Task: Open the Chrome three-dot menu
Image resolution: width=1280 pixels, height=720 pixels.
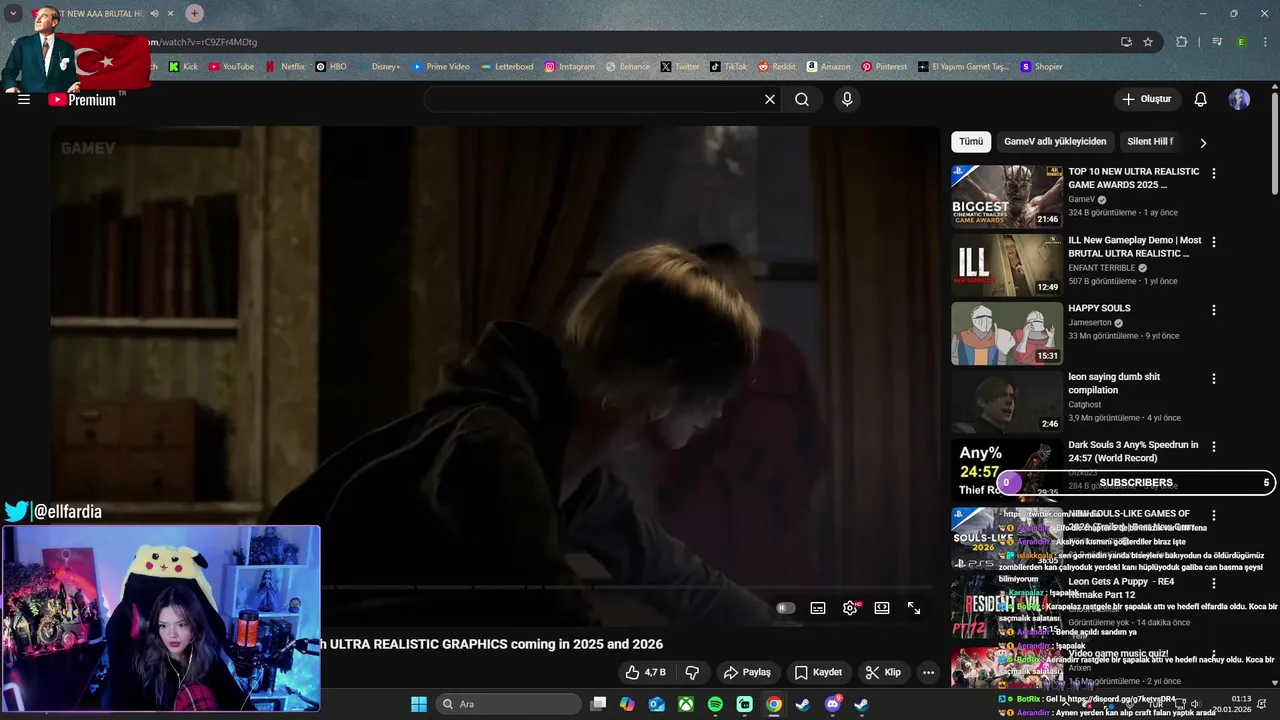Action: click(x=1267, y=42)
